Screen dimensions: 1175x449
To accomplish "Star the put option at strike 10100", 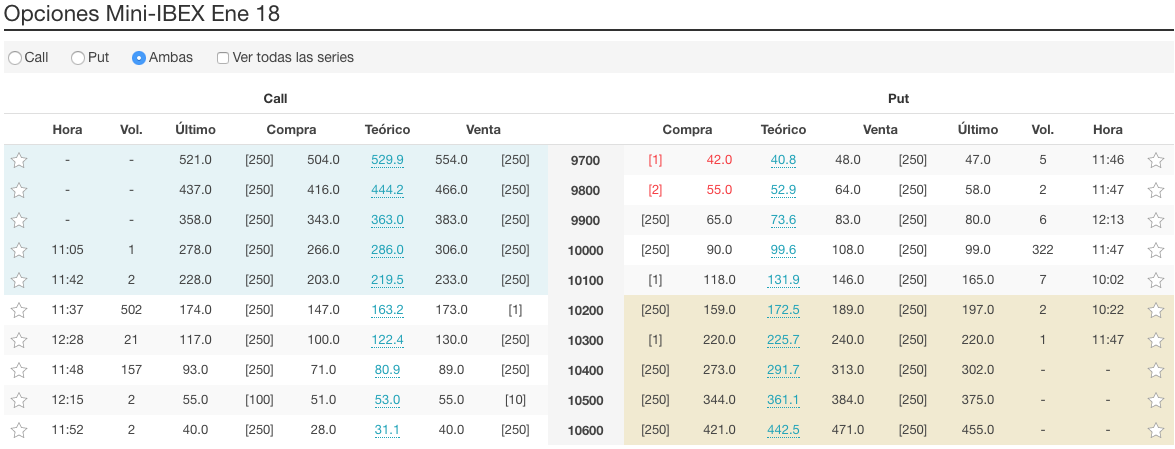I will click(1156, 280).
